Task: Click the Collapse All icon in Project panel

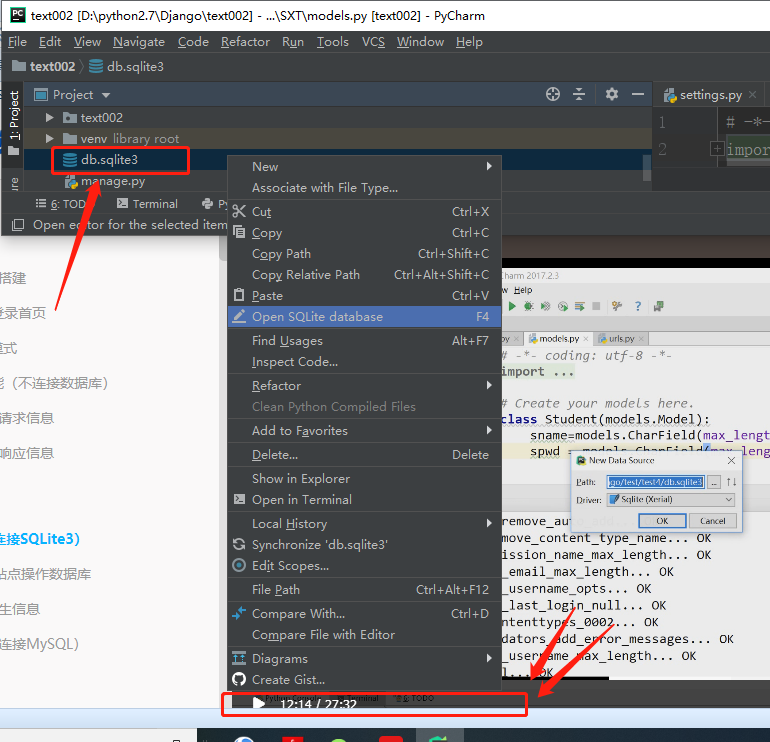Action: (x=579, y=94)
